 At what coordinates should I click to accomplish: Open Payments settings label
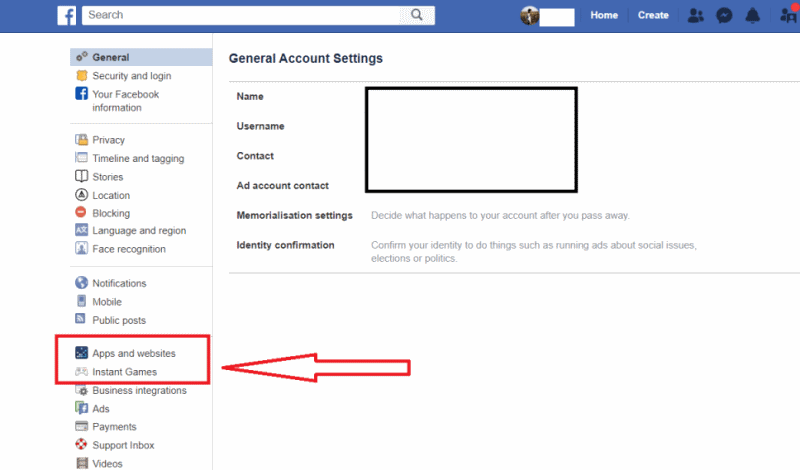[114, 427]
